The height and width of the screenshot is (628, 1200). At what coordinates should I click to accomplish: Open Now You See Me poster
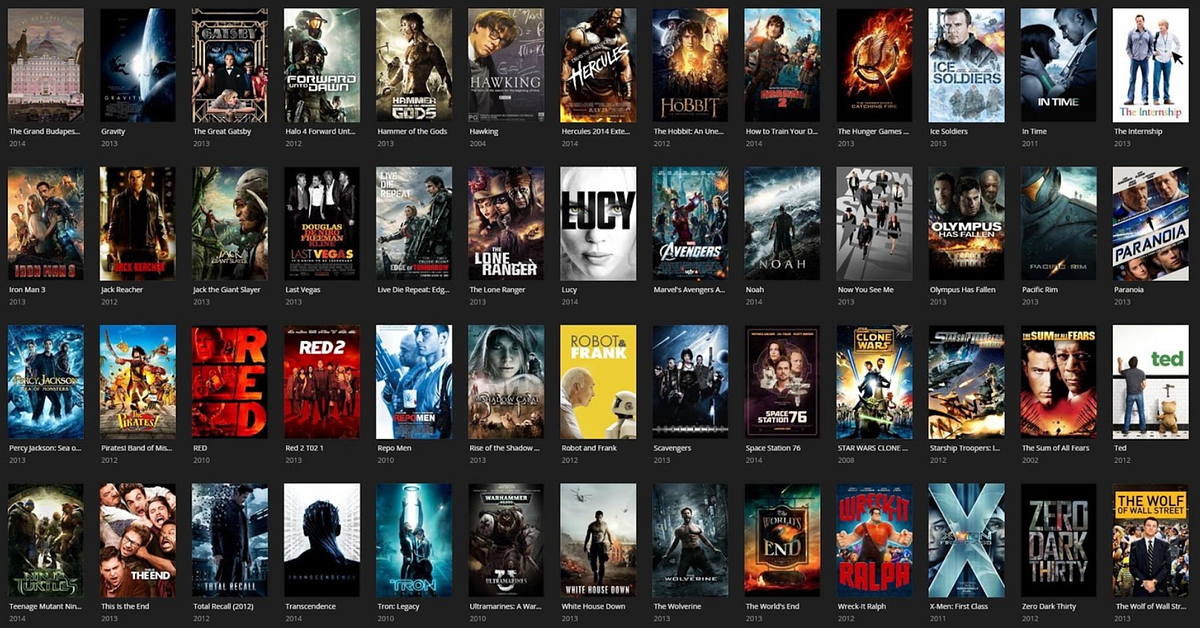point(874,223)
